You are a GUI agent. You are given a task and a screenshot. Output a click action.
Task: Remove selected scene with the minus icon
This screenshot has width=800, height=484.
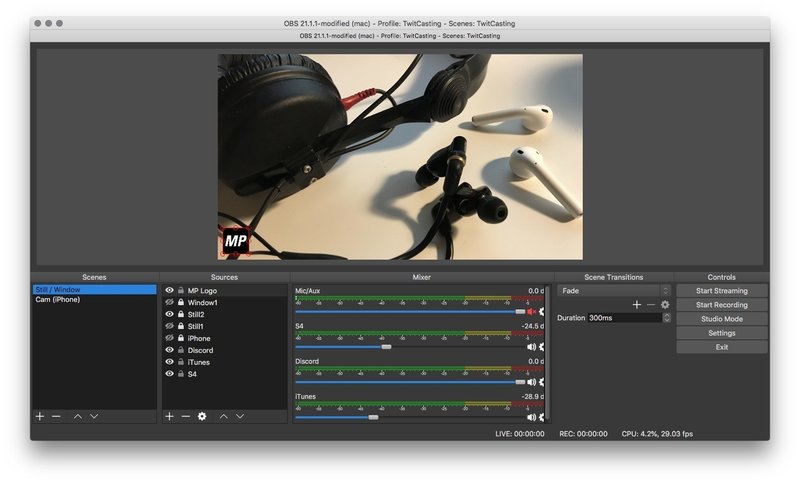coord(56,417)
